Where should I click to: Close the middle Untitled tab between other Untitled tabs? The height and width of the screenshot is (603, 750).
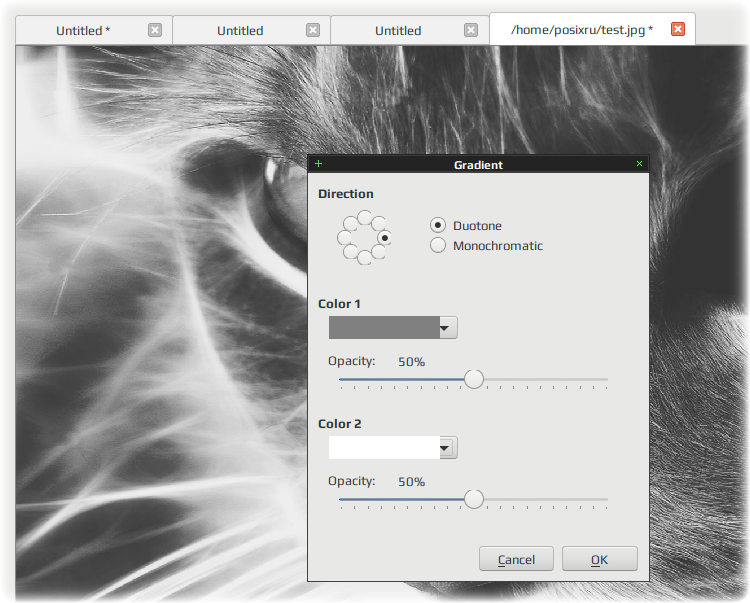[313, 31]
